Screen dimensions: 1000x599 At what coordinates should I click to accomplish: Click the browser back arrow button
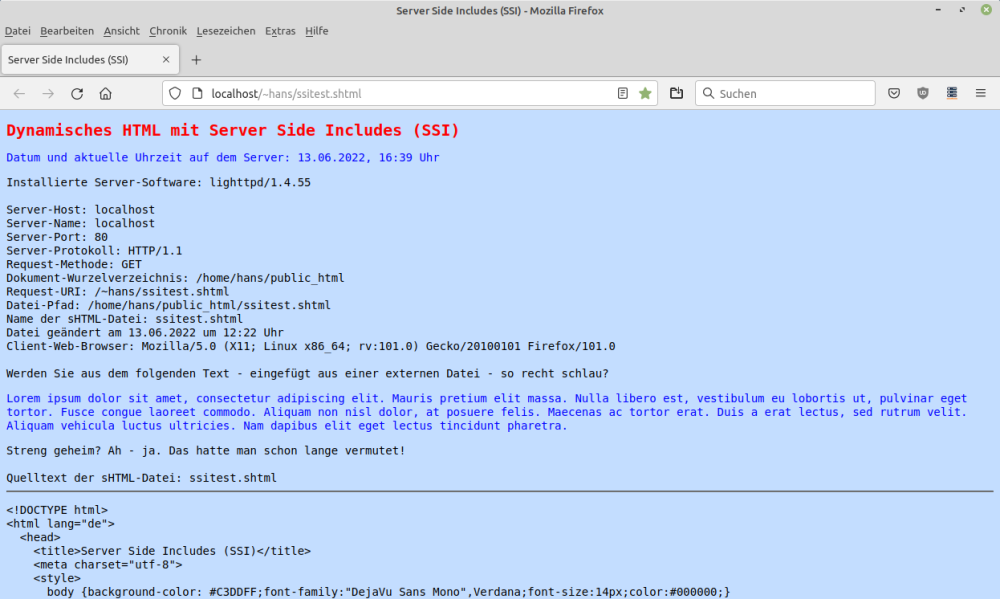19,94
